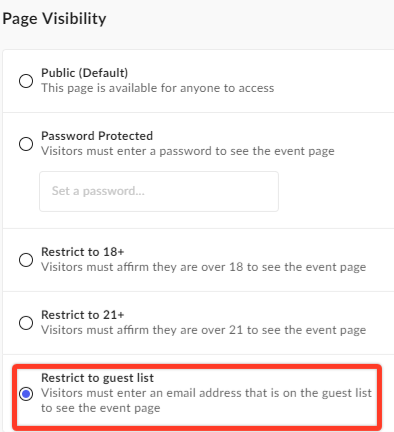The width and height of the screenshot is (394, 432).
Task: Choose the Password Protected radio button
Action: pyautogui.click(x=26, y=144)
